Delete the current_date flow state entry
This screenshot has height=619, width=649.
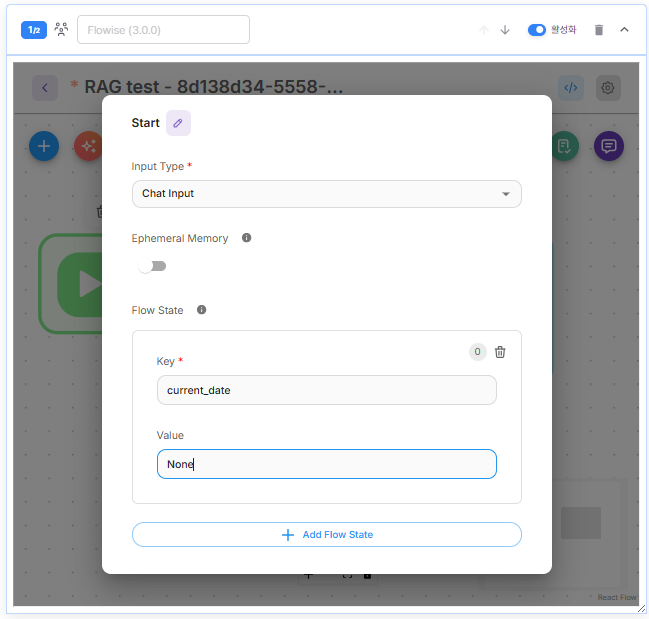500,352
